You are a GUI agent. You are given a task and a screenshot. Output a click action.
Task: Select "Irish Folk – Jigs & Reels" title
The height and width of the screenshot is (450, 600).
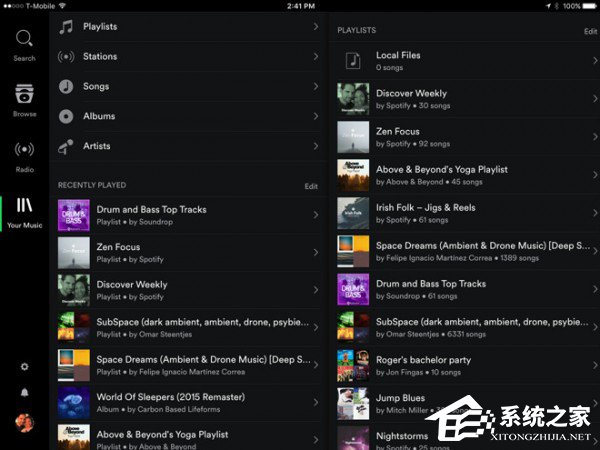click(x=426, y=208)
